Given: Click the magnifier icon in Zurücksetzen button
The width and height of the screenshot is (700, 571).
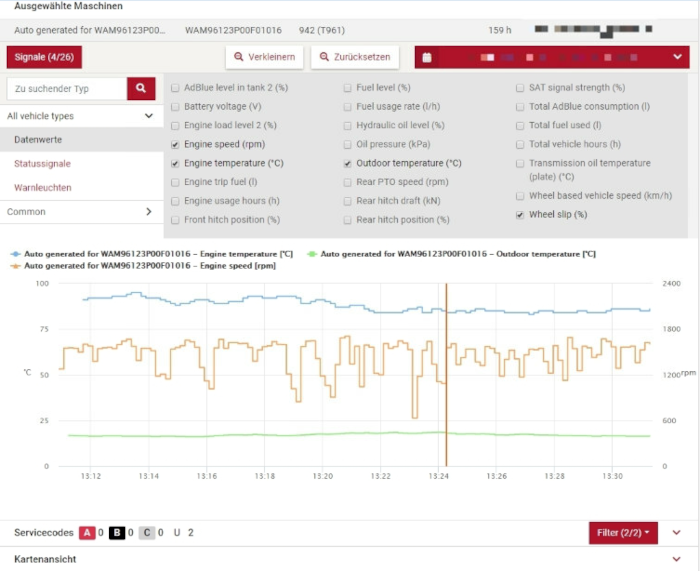Looking at the screenshot, I should [323, 57].
